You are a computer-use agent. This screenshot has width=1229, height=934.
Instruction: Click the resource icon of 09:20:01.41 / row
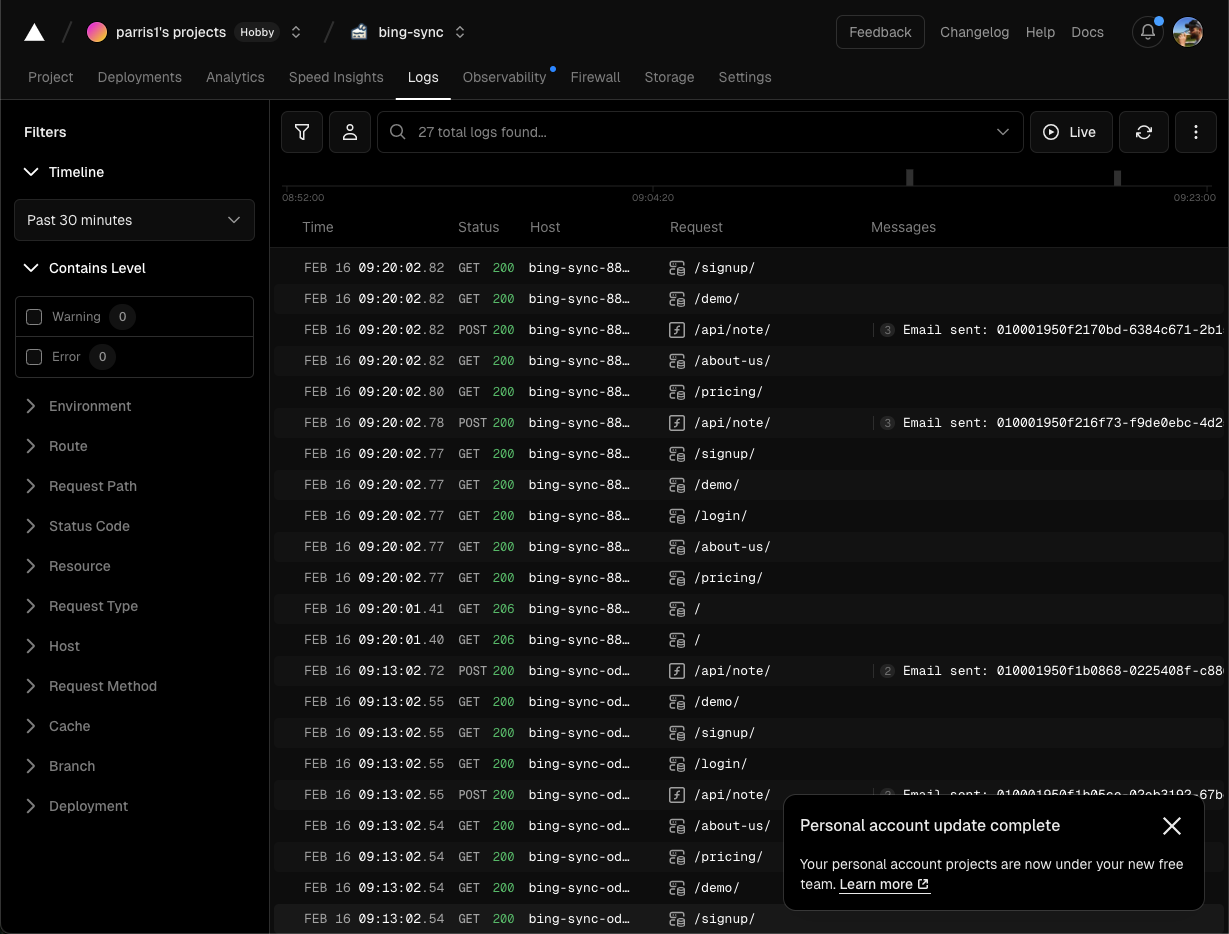pyautogui.click(x=677, y=609)
